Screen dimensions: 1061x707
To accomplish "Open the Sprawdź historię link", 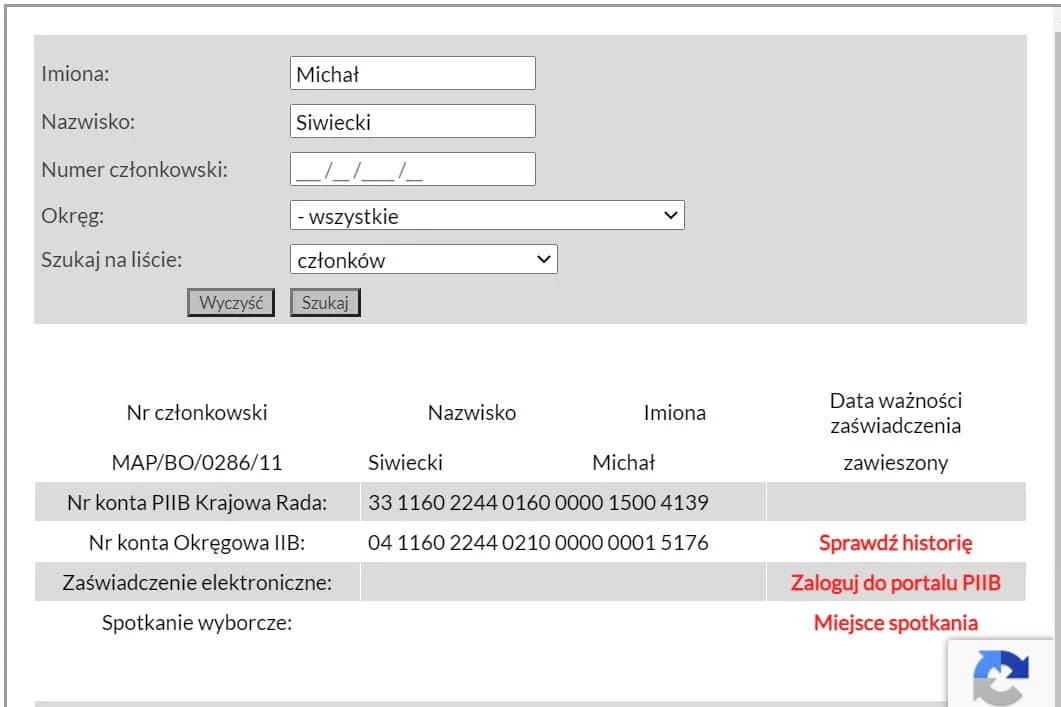I will tap(895, 543).
